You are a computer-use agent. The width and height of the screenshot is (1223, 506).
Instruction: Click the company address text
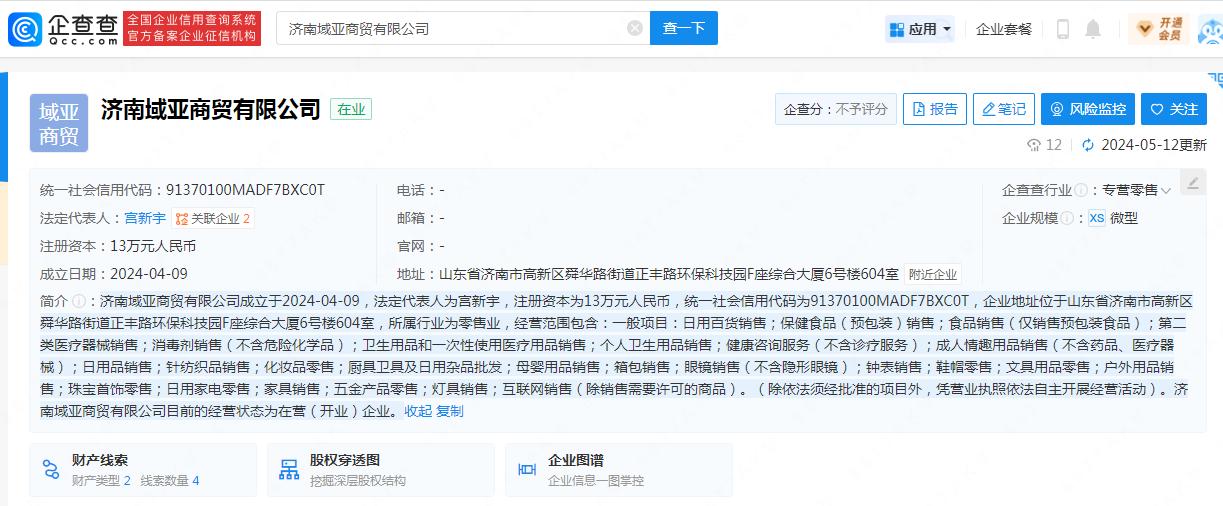[668, 274]
